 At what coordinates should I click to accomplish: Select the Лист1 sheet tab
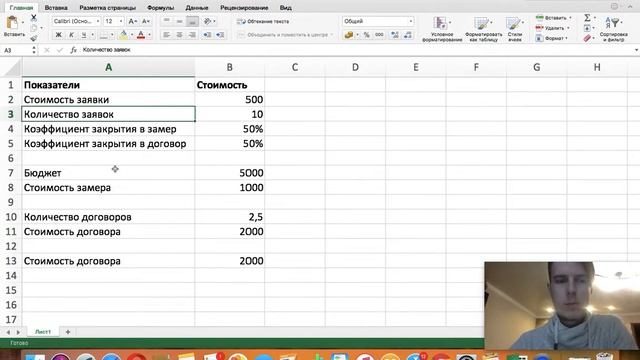43,332
